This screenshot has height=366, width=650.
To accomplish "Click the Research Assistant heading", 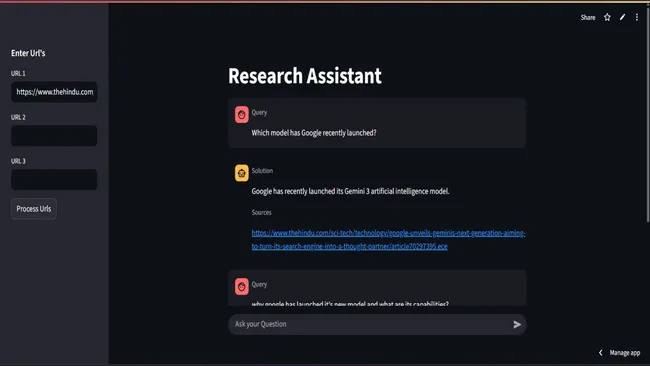I will coord(305,76).
